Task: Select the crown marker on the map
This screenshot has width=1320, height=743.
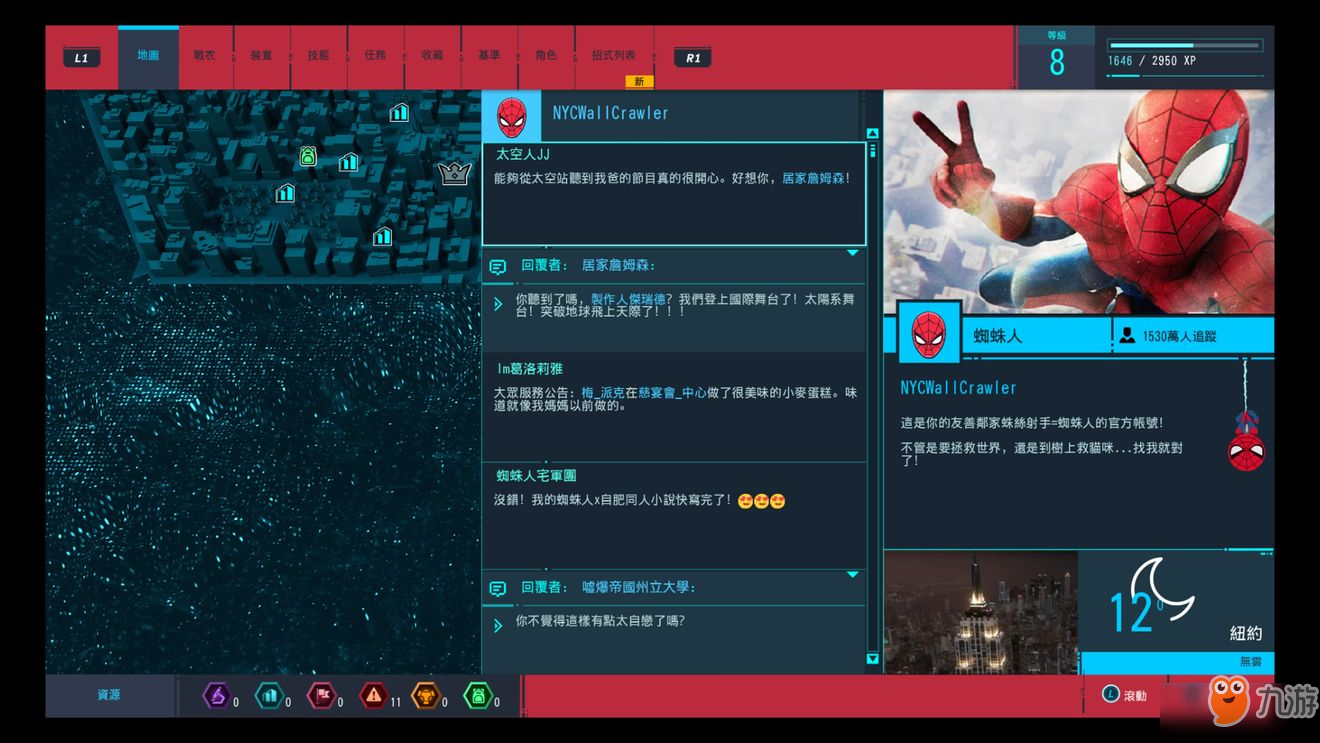Action: point(455,173)
